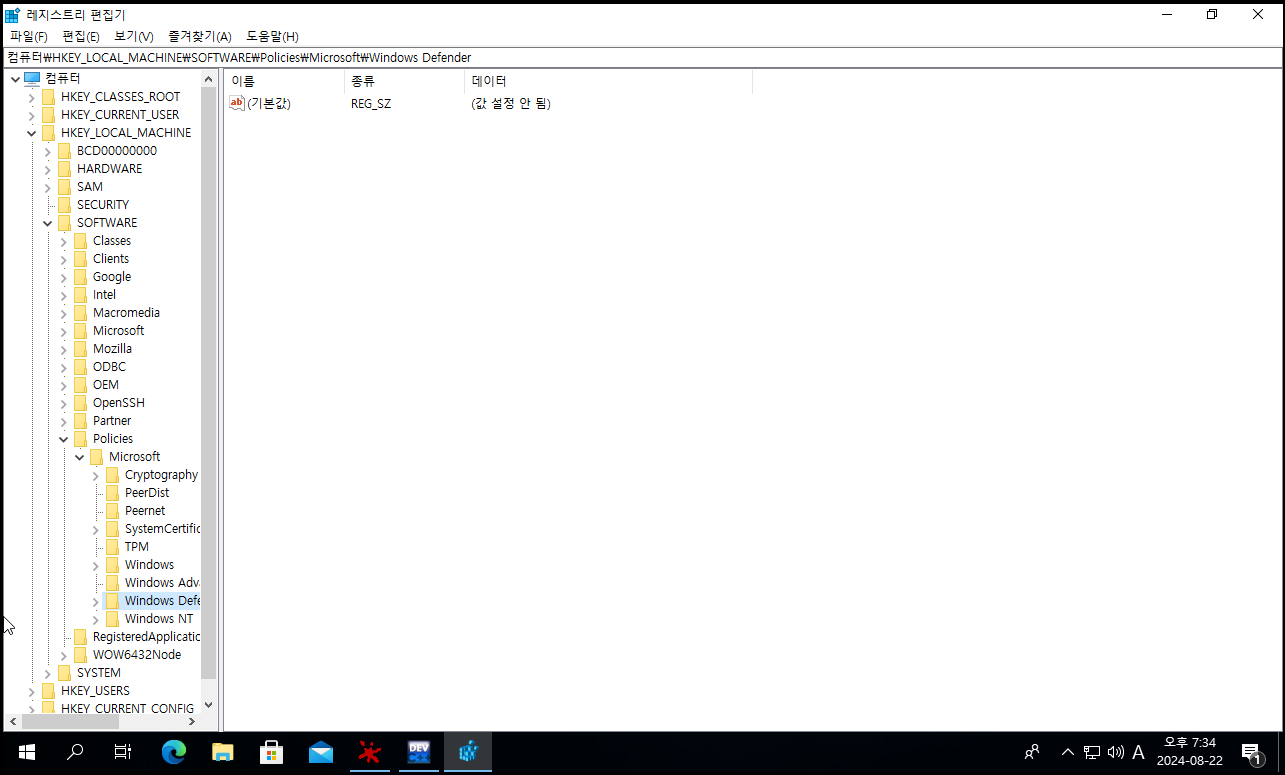This screenshot has height=775, width=1285.
Task: Open the Windows Start menu
Action: [27, 752]
